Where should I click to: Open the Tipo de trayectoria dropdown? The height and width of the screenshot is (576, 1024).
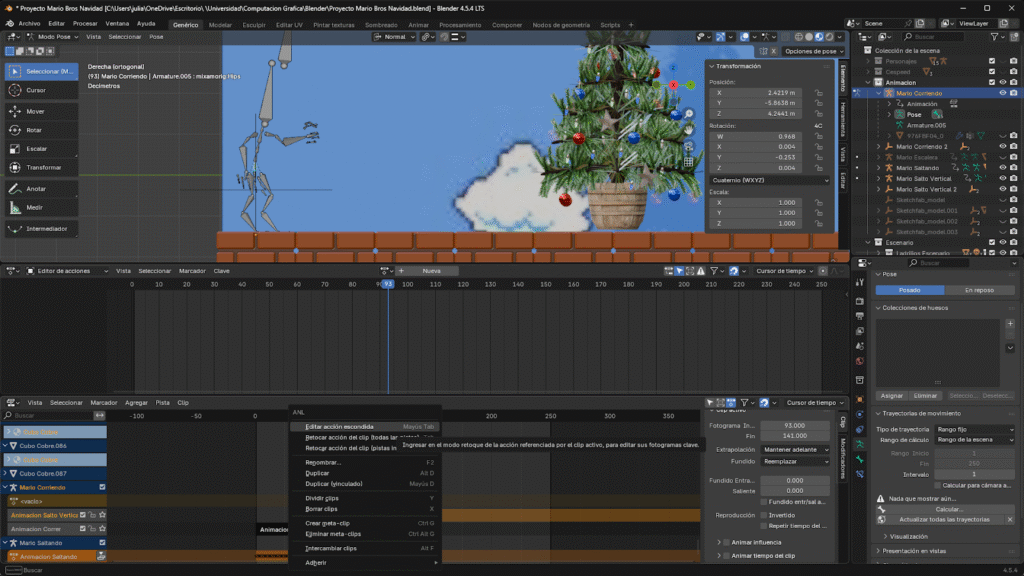[x=974, y=428]
